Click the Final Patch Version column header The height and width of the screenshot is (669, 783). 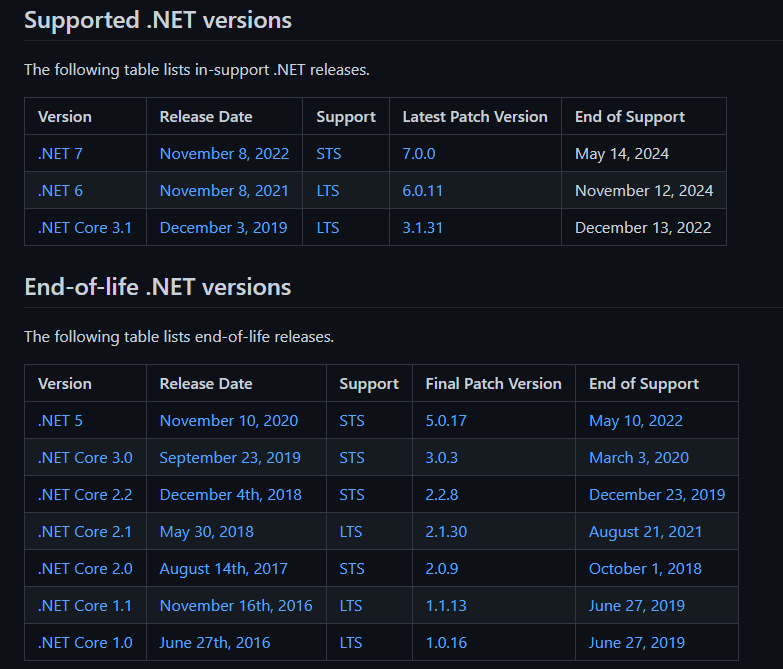493,384
